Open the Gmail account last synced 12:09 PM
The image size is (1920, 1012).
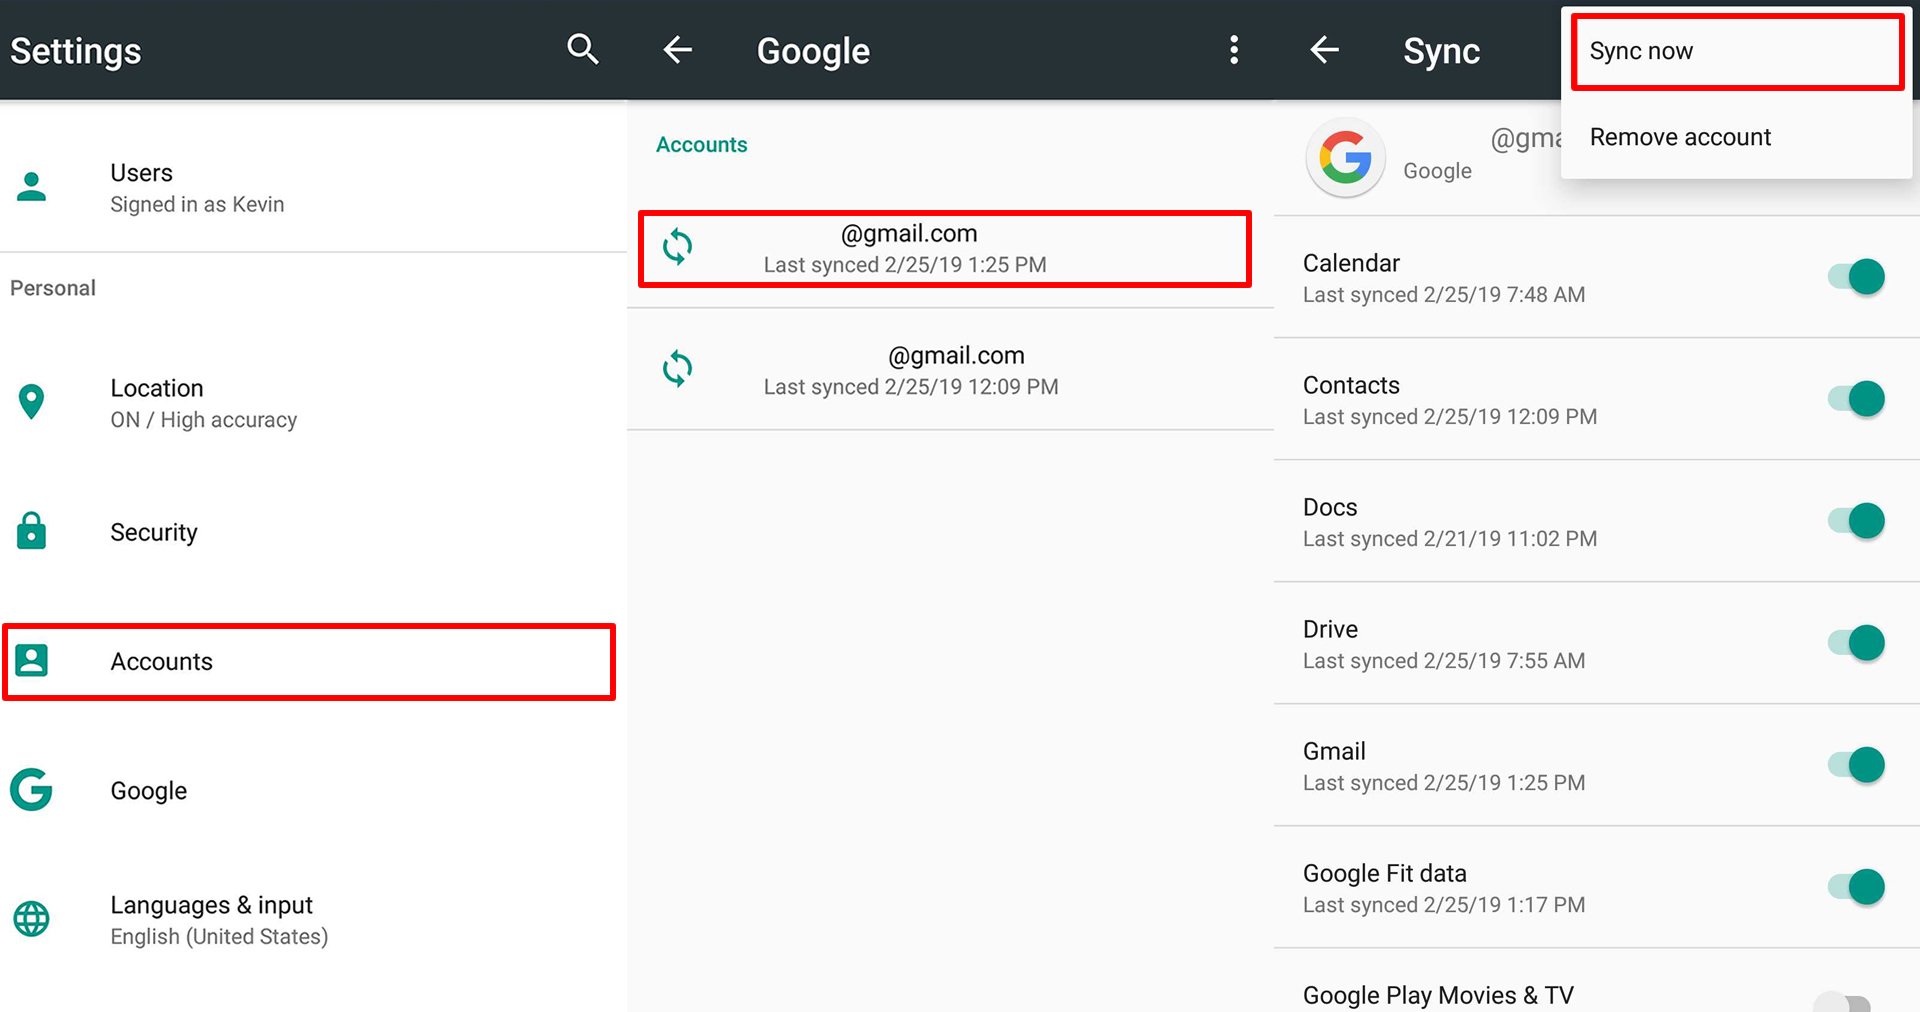950,370
